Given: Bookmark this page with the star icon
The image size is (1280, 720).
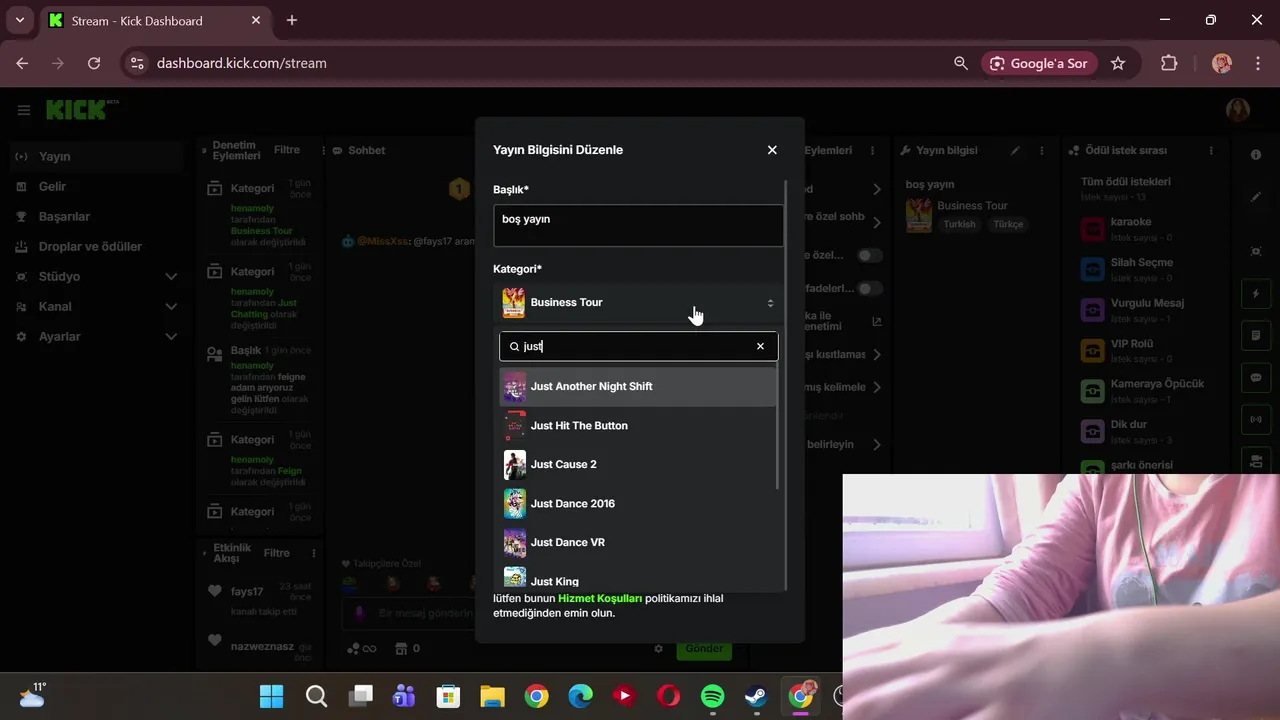Looking at the screenshot, I should point(1118,63).
